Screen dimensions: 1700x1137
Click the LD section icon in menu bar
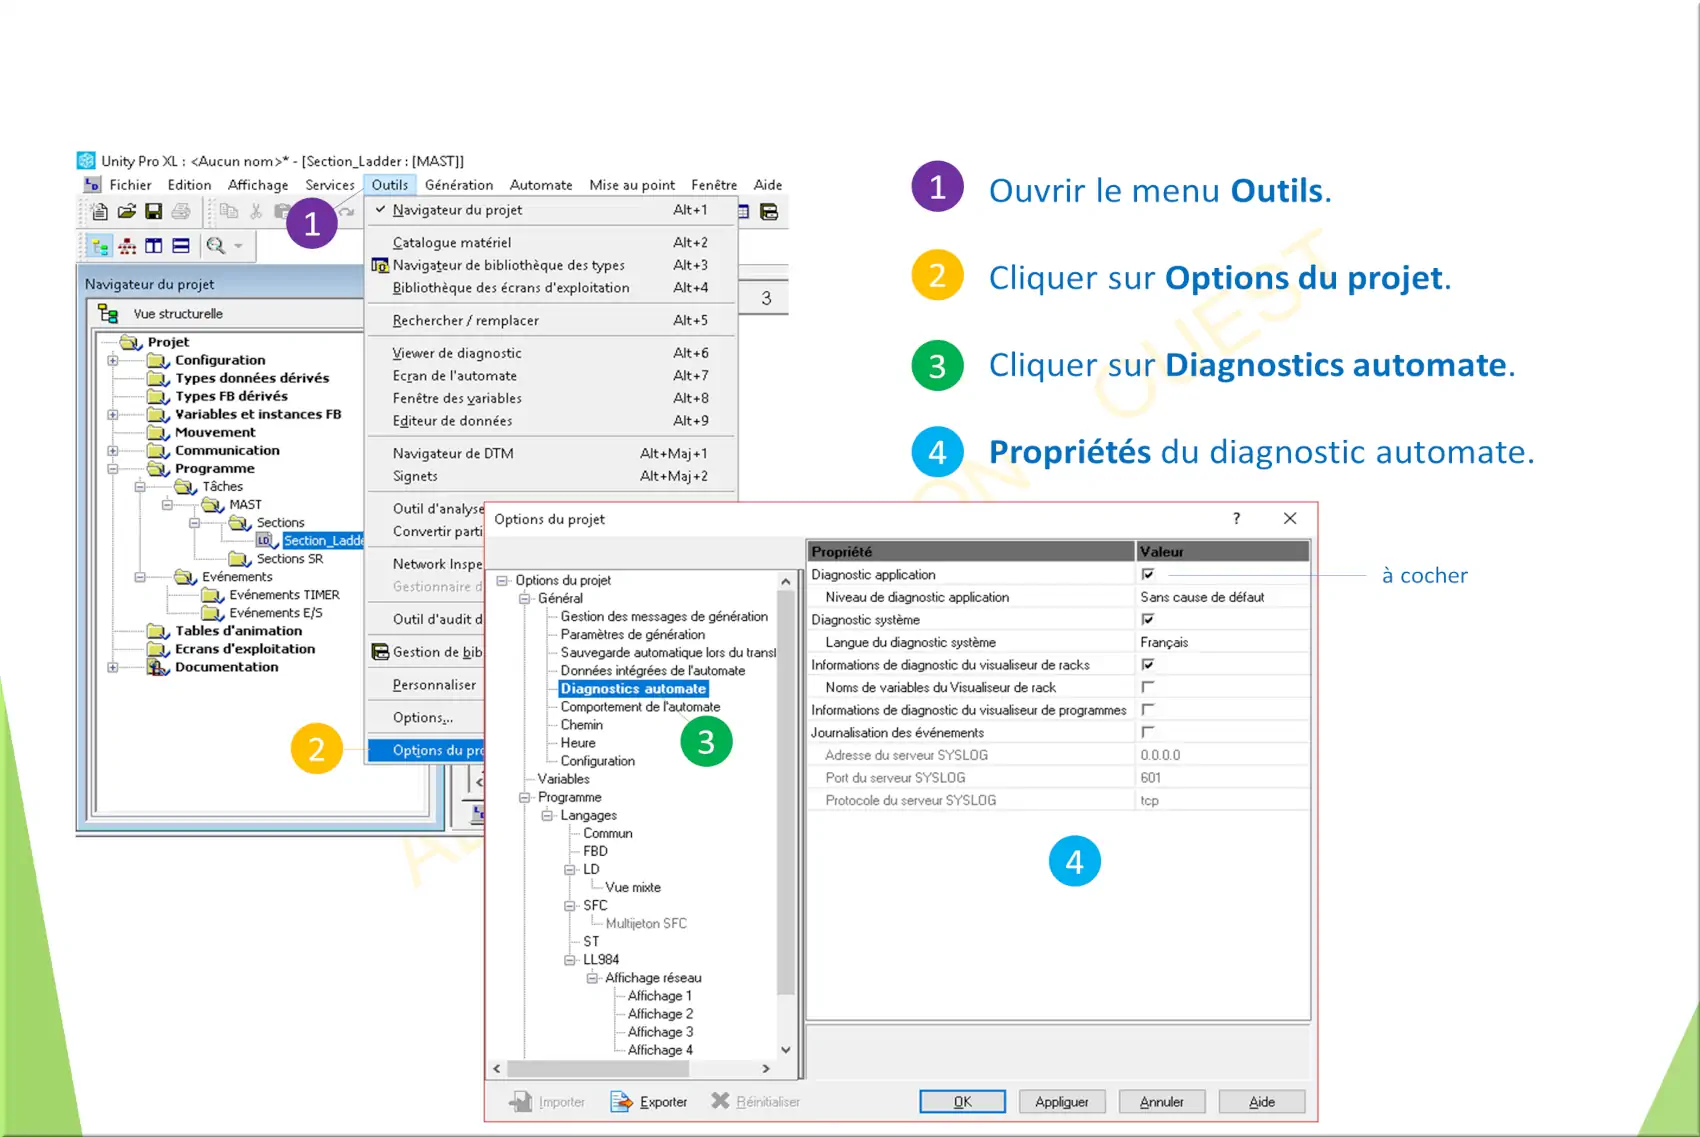tap(92, 185)
